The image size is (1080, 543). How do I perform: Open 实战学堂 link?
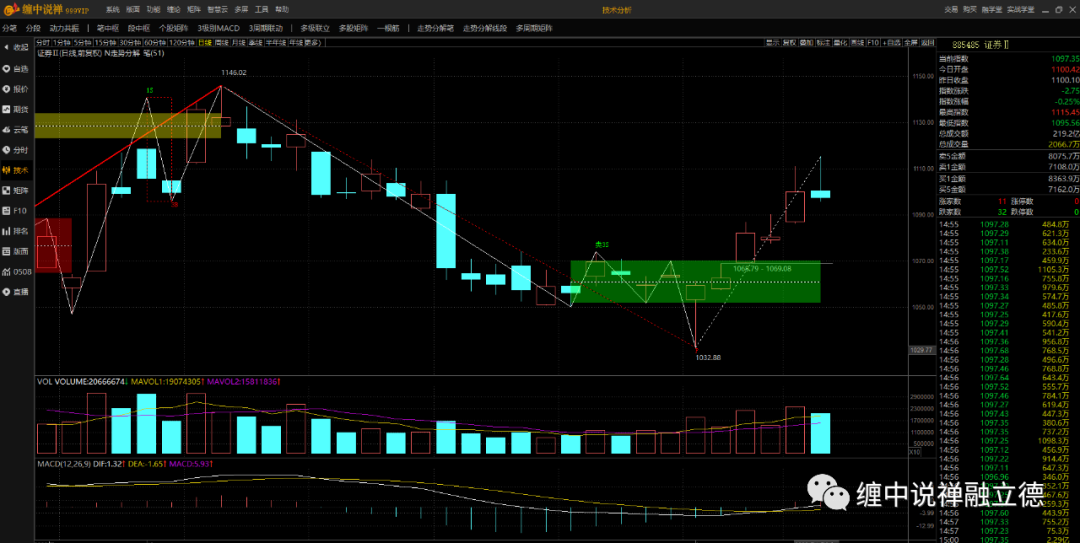1020,10
